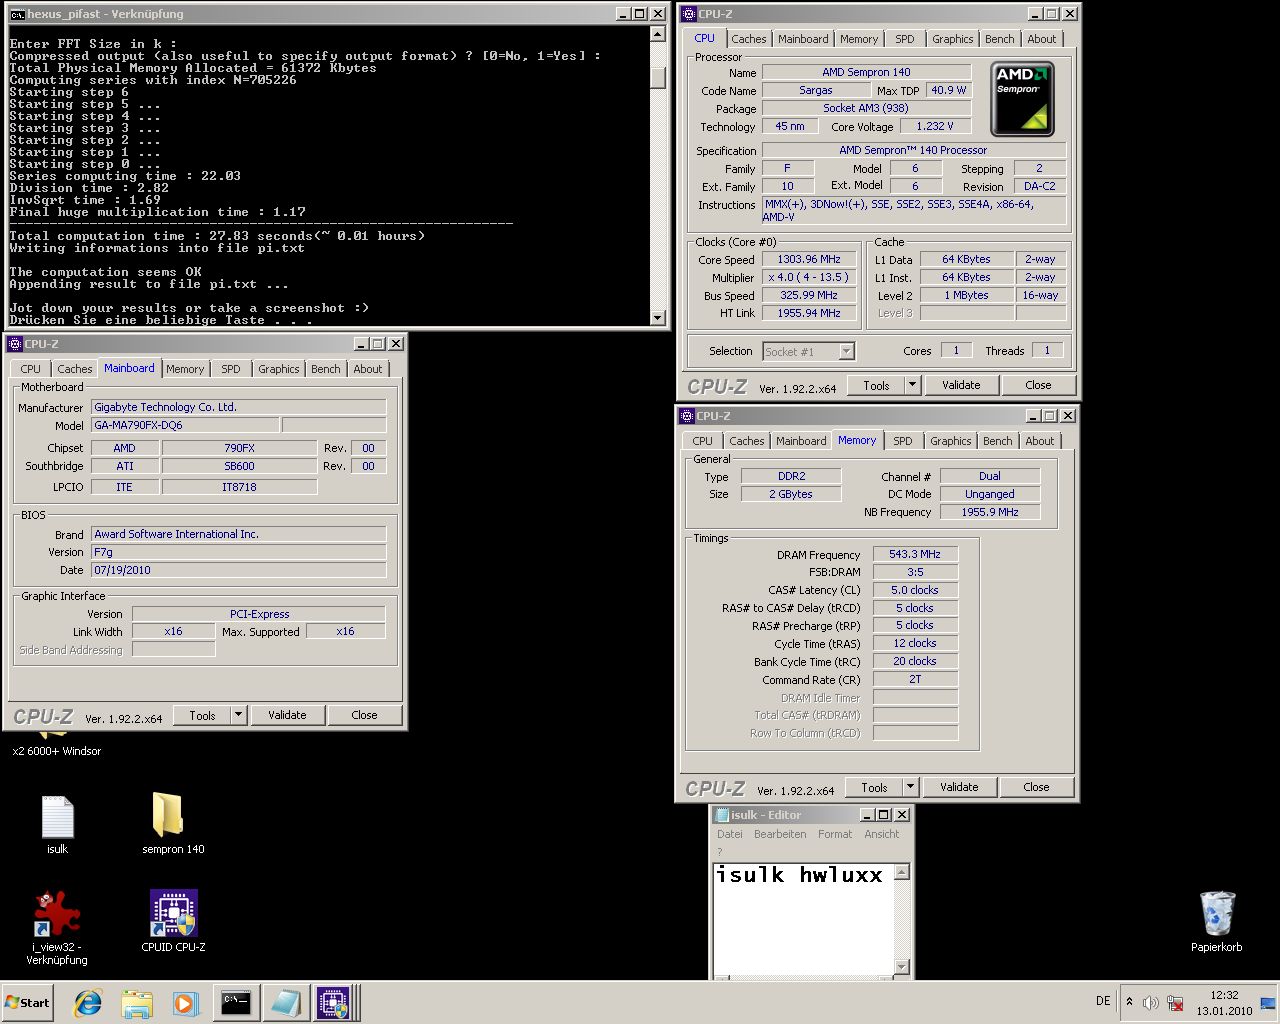Open Internet Explorer from taskbar
Image resolution: width=1280 pixels, height=1024 pixels.
89,1003
